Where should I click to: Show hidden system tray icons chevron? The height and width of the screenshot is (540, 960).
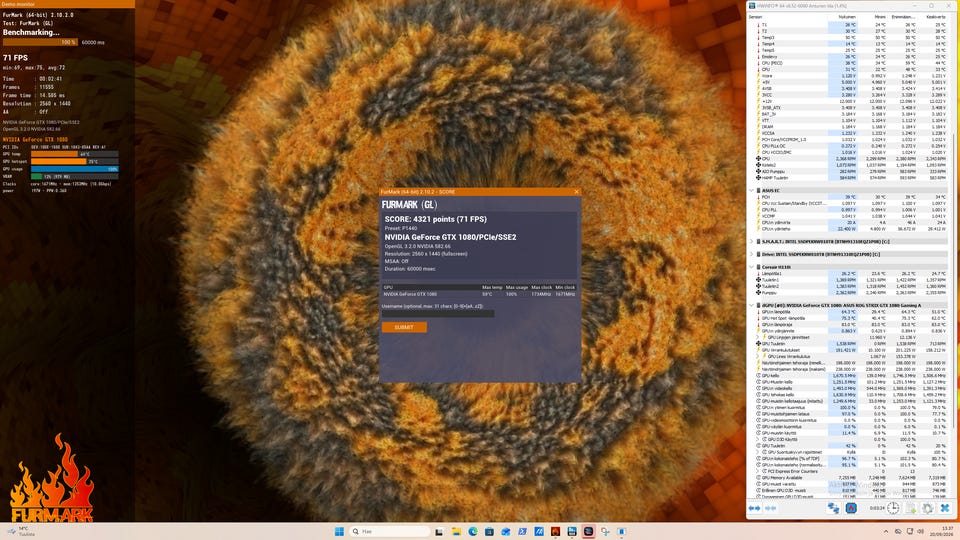pos(885,531)
